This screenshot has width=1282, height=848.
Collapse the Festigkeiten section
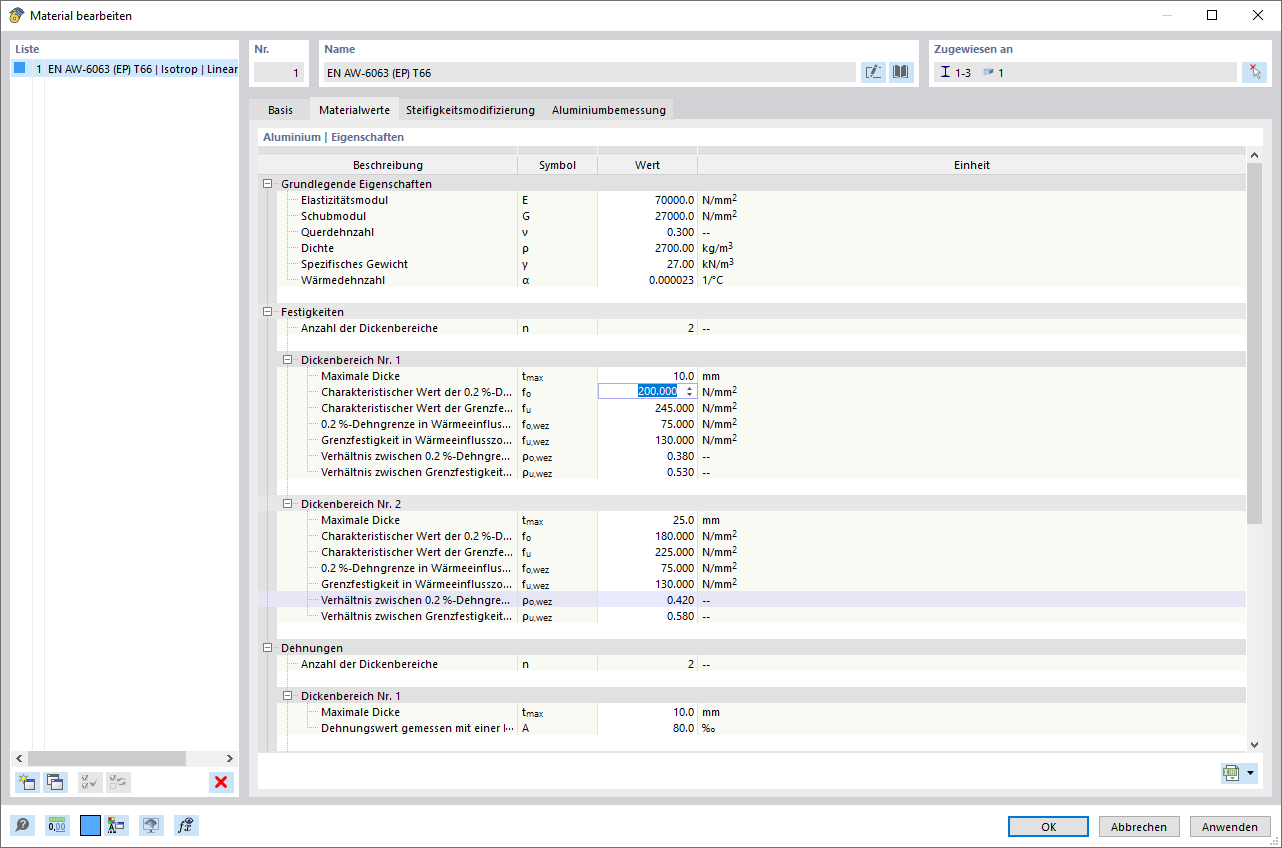tap(267, 312)
